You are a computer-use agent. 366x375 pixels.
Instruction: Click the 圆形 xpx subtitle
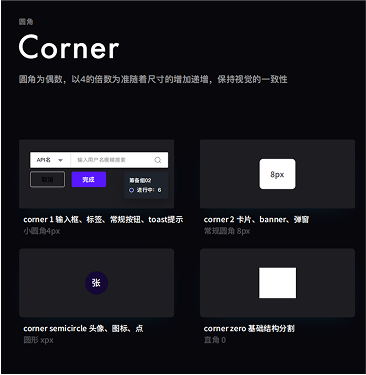pos(38,340)
